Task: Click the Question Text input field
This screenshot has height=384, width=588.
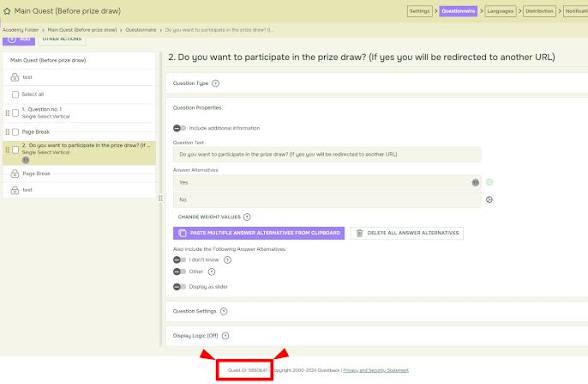Action: [327, 154]
